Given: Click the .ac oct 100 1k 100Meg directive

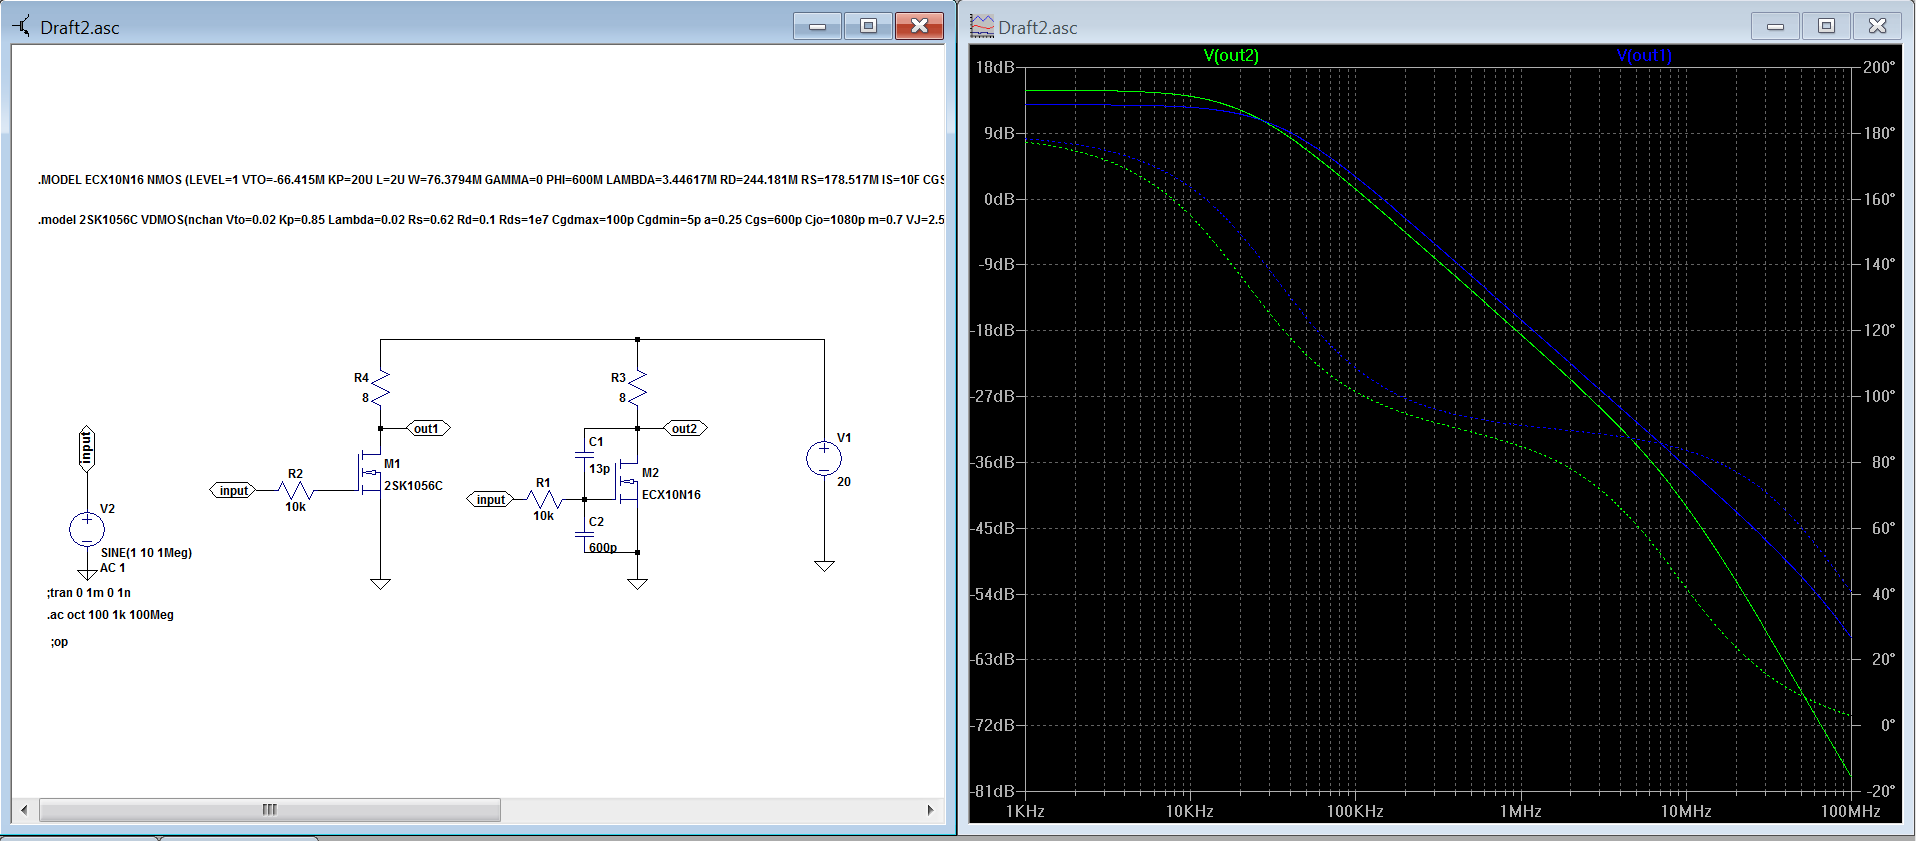Looking at the screenshot, I should pos(111,615).
